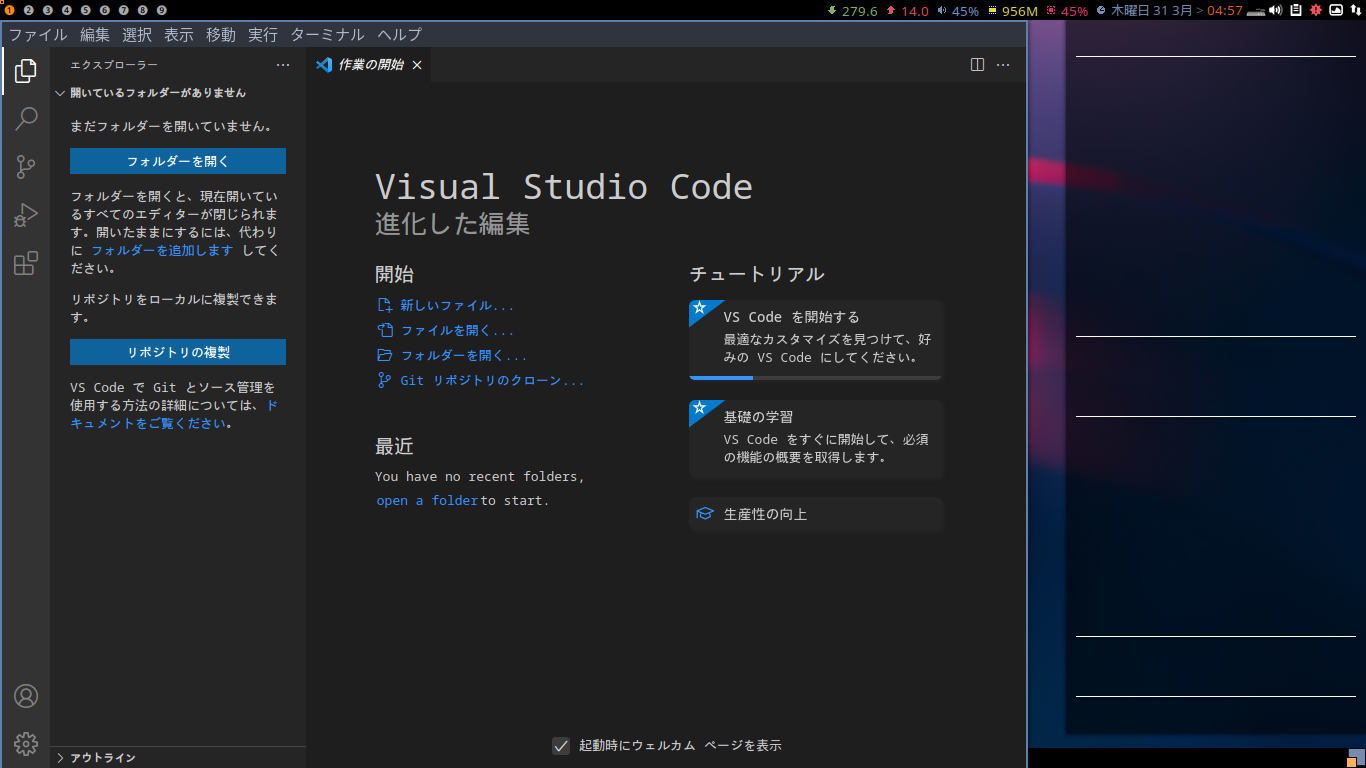Open the 移動 menu

(x=221, y=34)
